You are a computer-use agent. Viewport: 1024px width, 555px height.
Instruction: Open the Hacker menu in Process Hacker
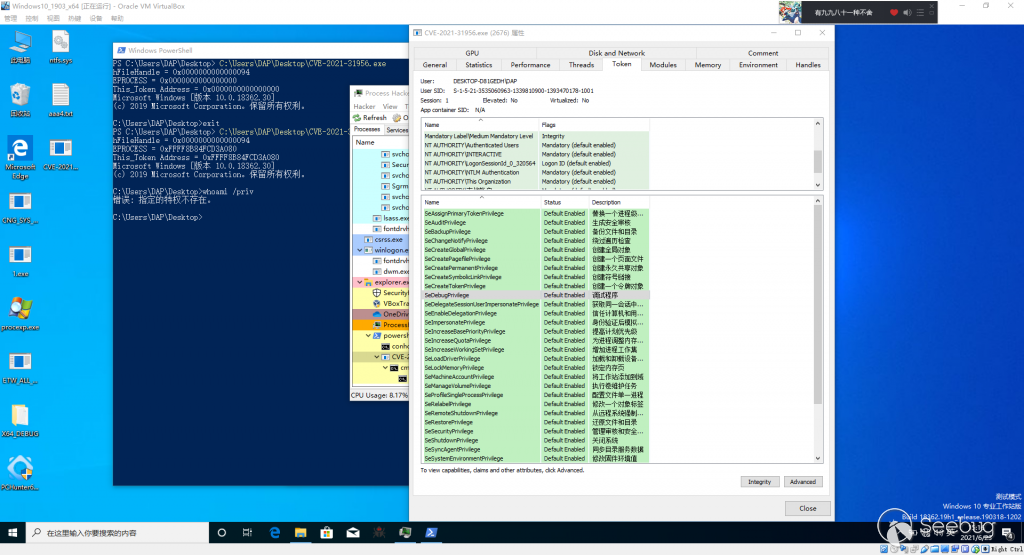pos(364,106)
